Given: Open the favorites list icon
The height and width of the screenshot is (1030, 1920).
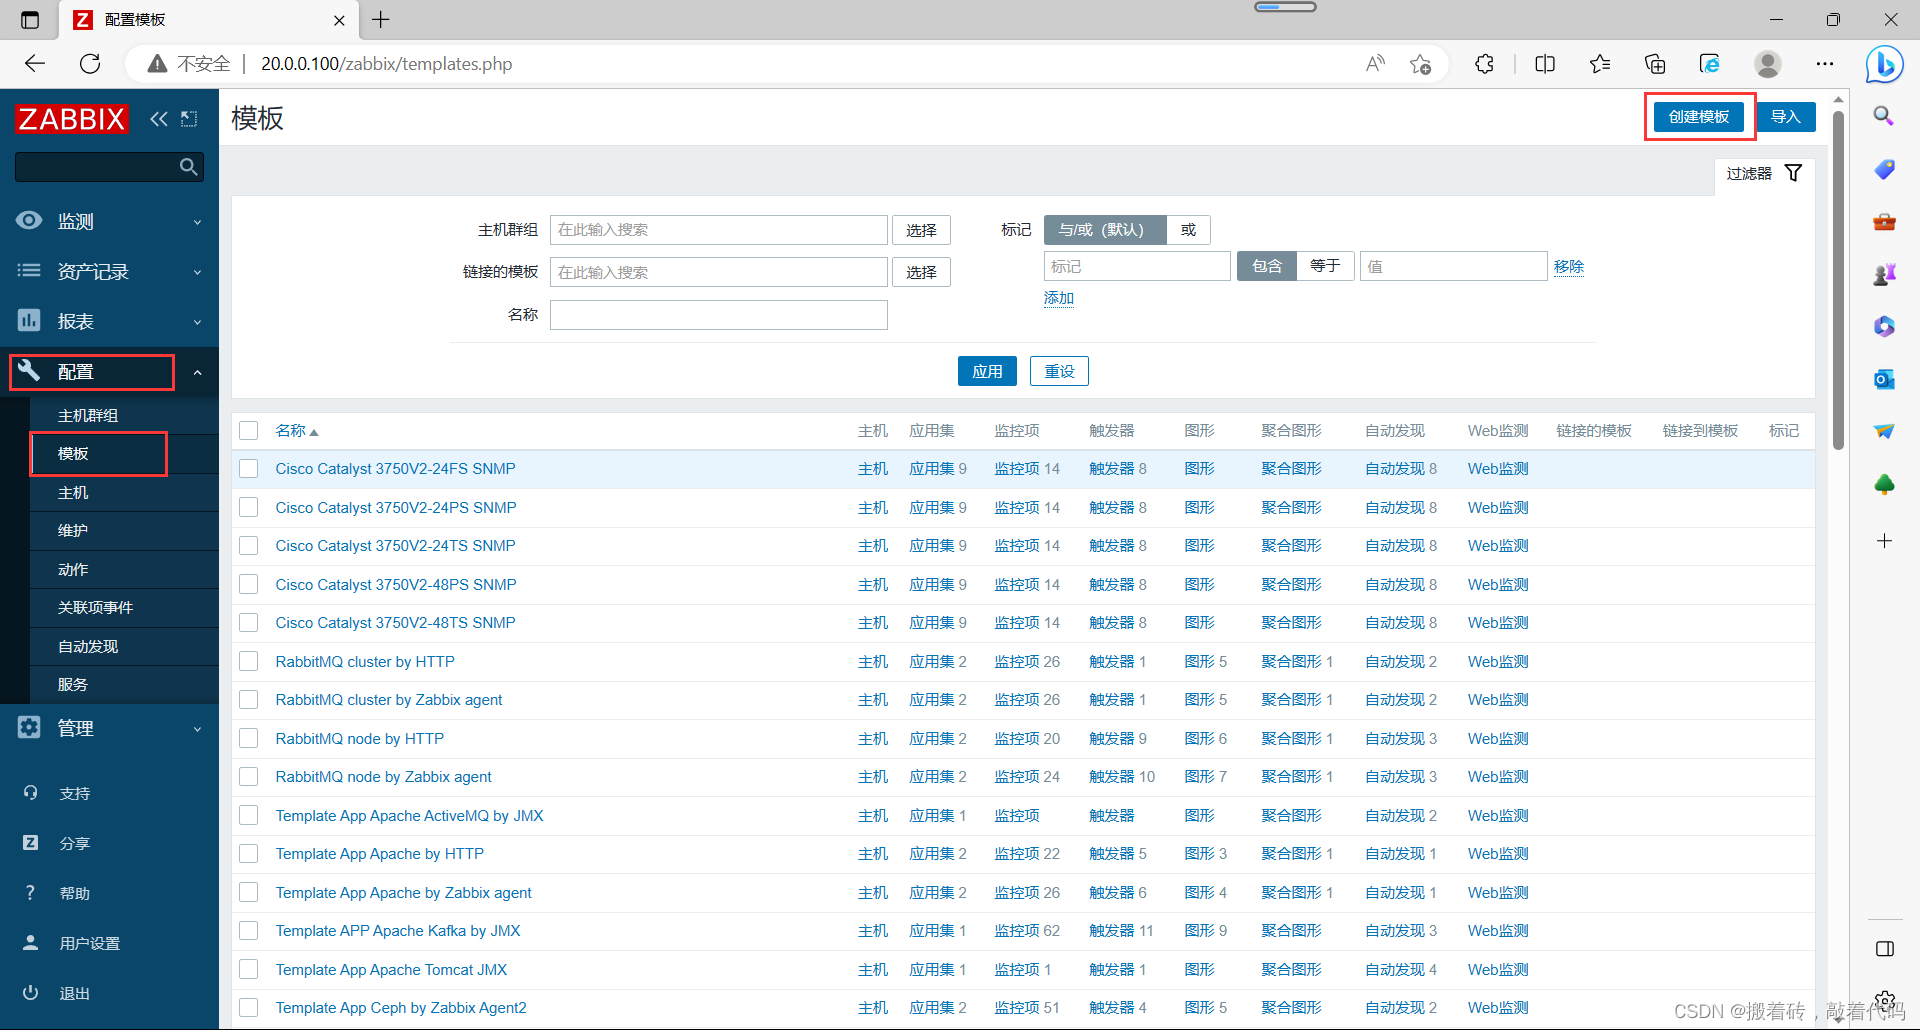Looking at the screenshot, I should 1600,64.
